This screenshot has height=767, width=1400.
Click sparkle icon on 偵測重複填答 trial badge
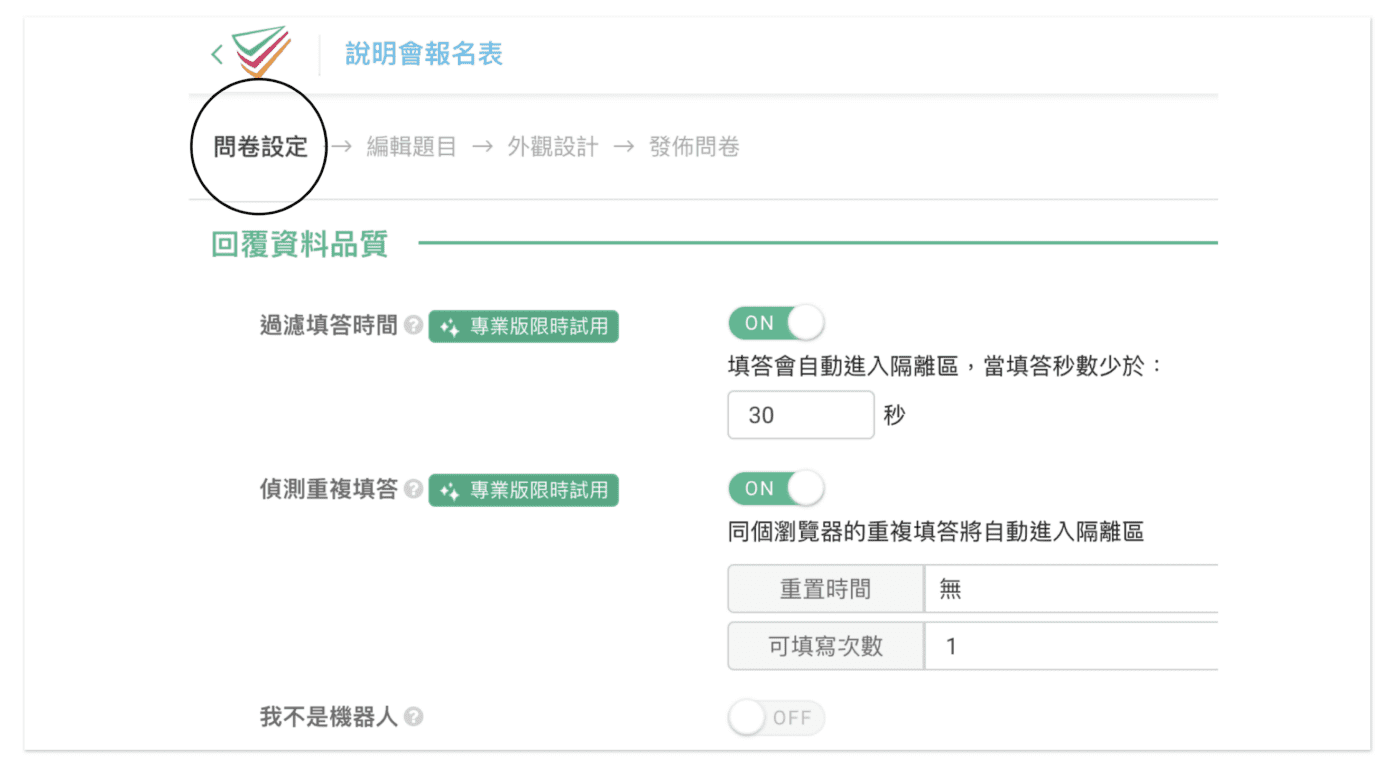tap(450, 491)
